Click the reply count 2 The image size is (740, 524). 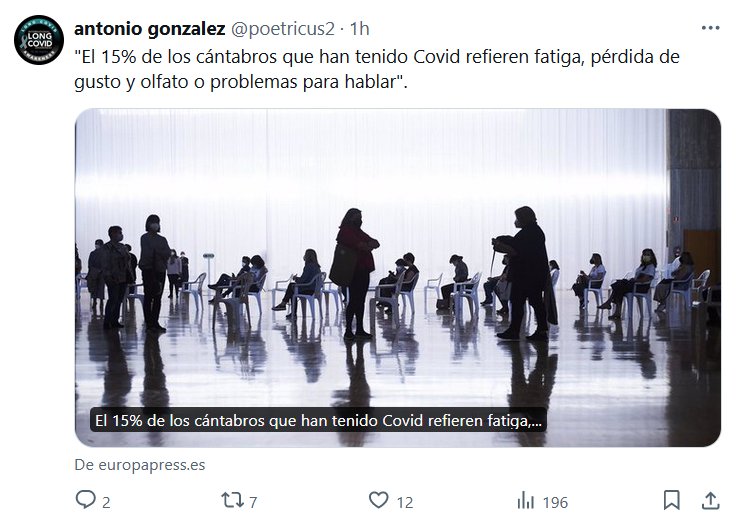[106, 502]
